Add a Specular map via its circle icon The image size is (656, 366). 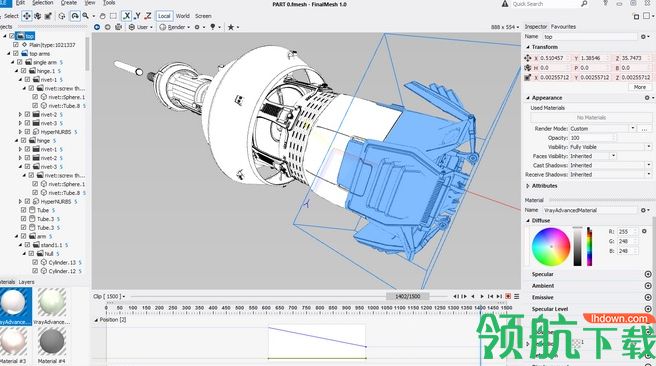(648, 274)
